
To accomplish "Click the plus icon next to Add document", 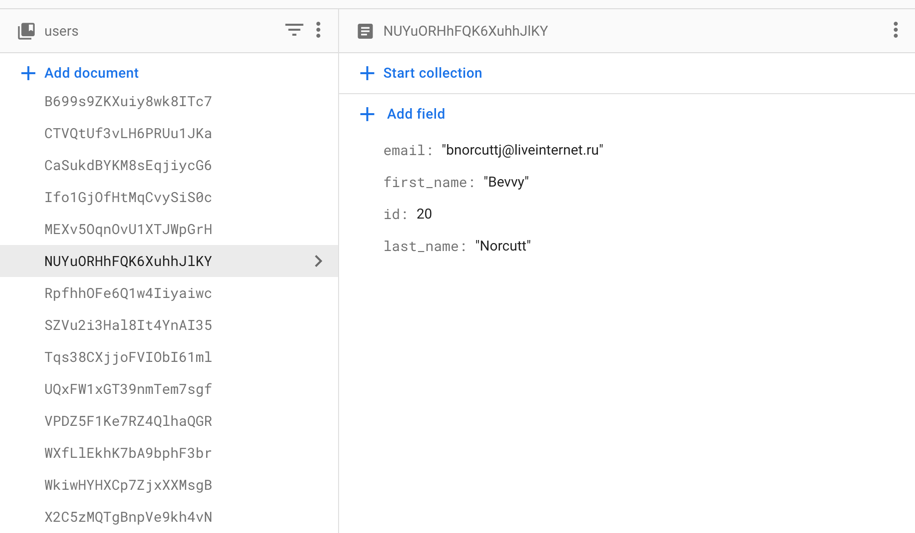I will (x=28, y=73).
